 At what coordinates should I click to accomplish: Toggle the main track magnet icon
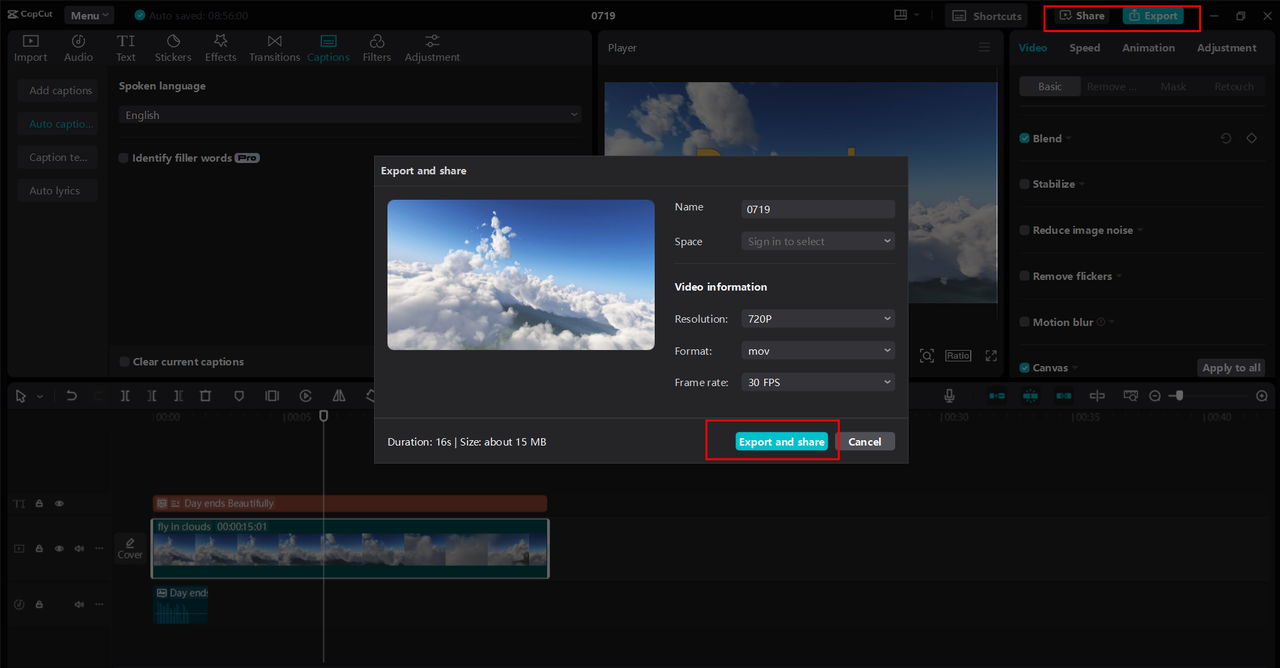(x=997, y=396)
